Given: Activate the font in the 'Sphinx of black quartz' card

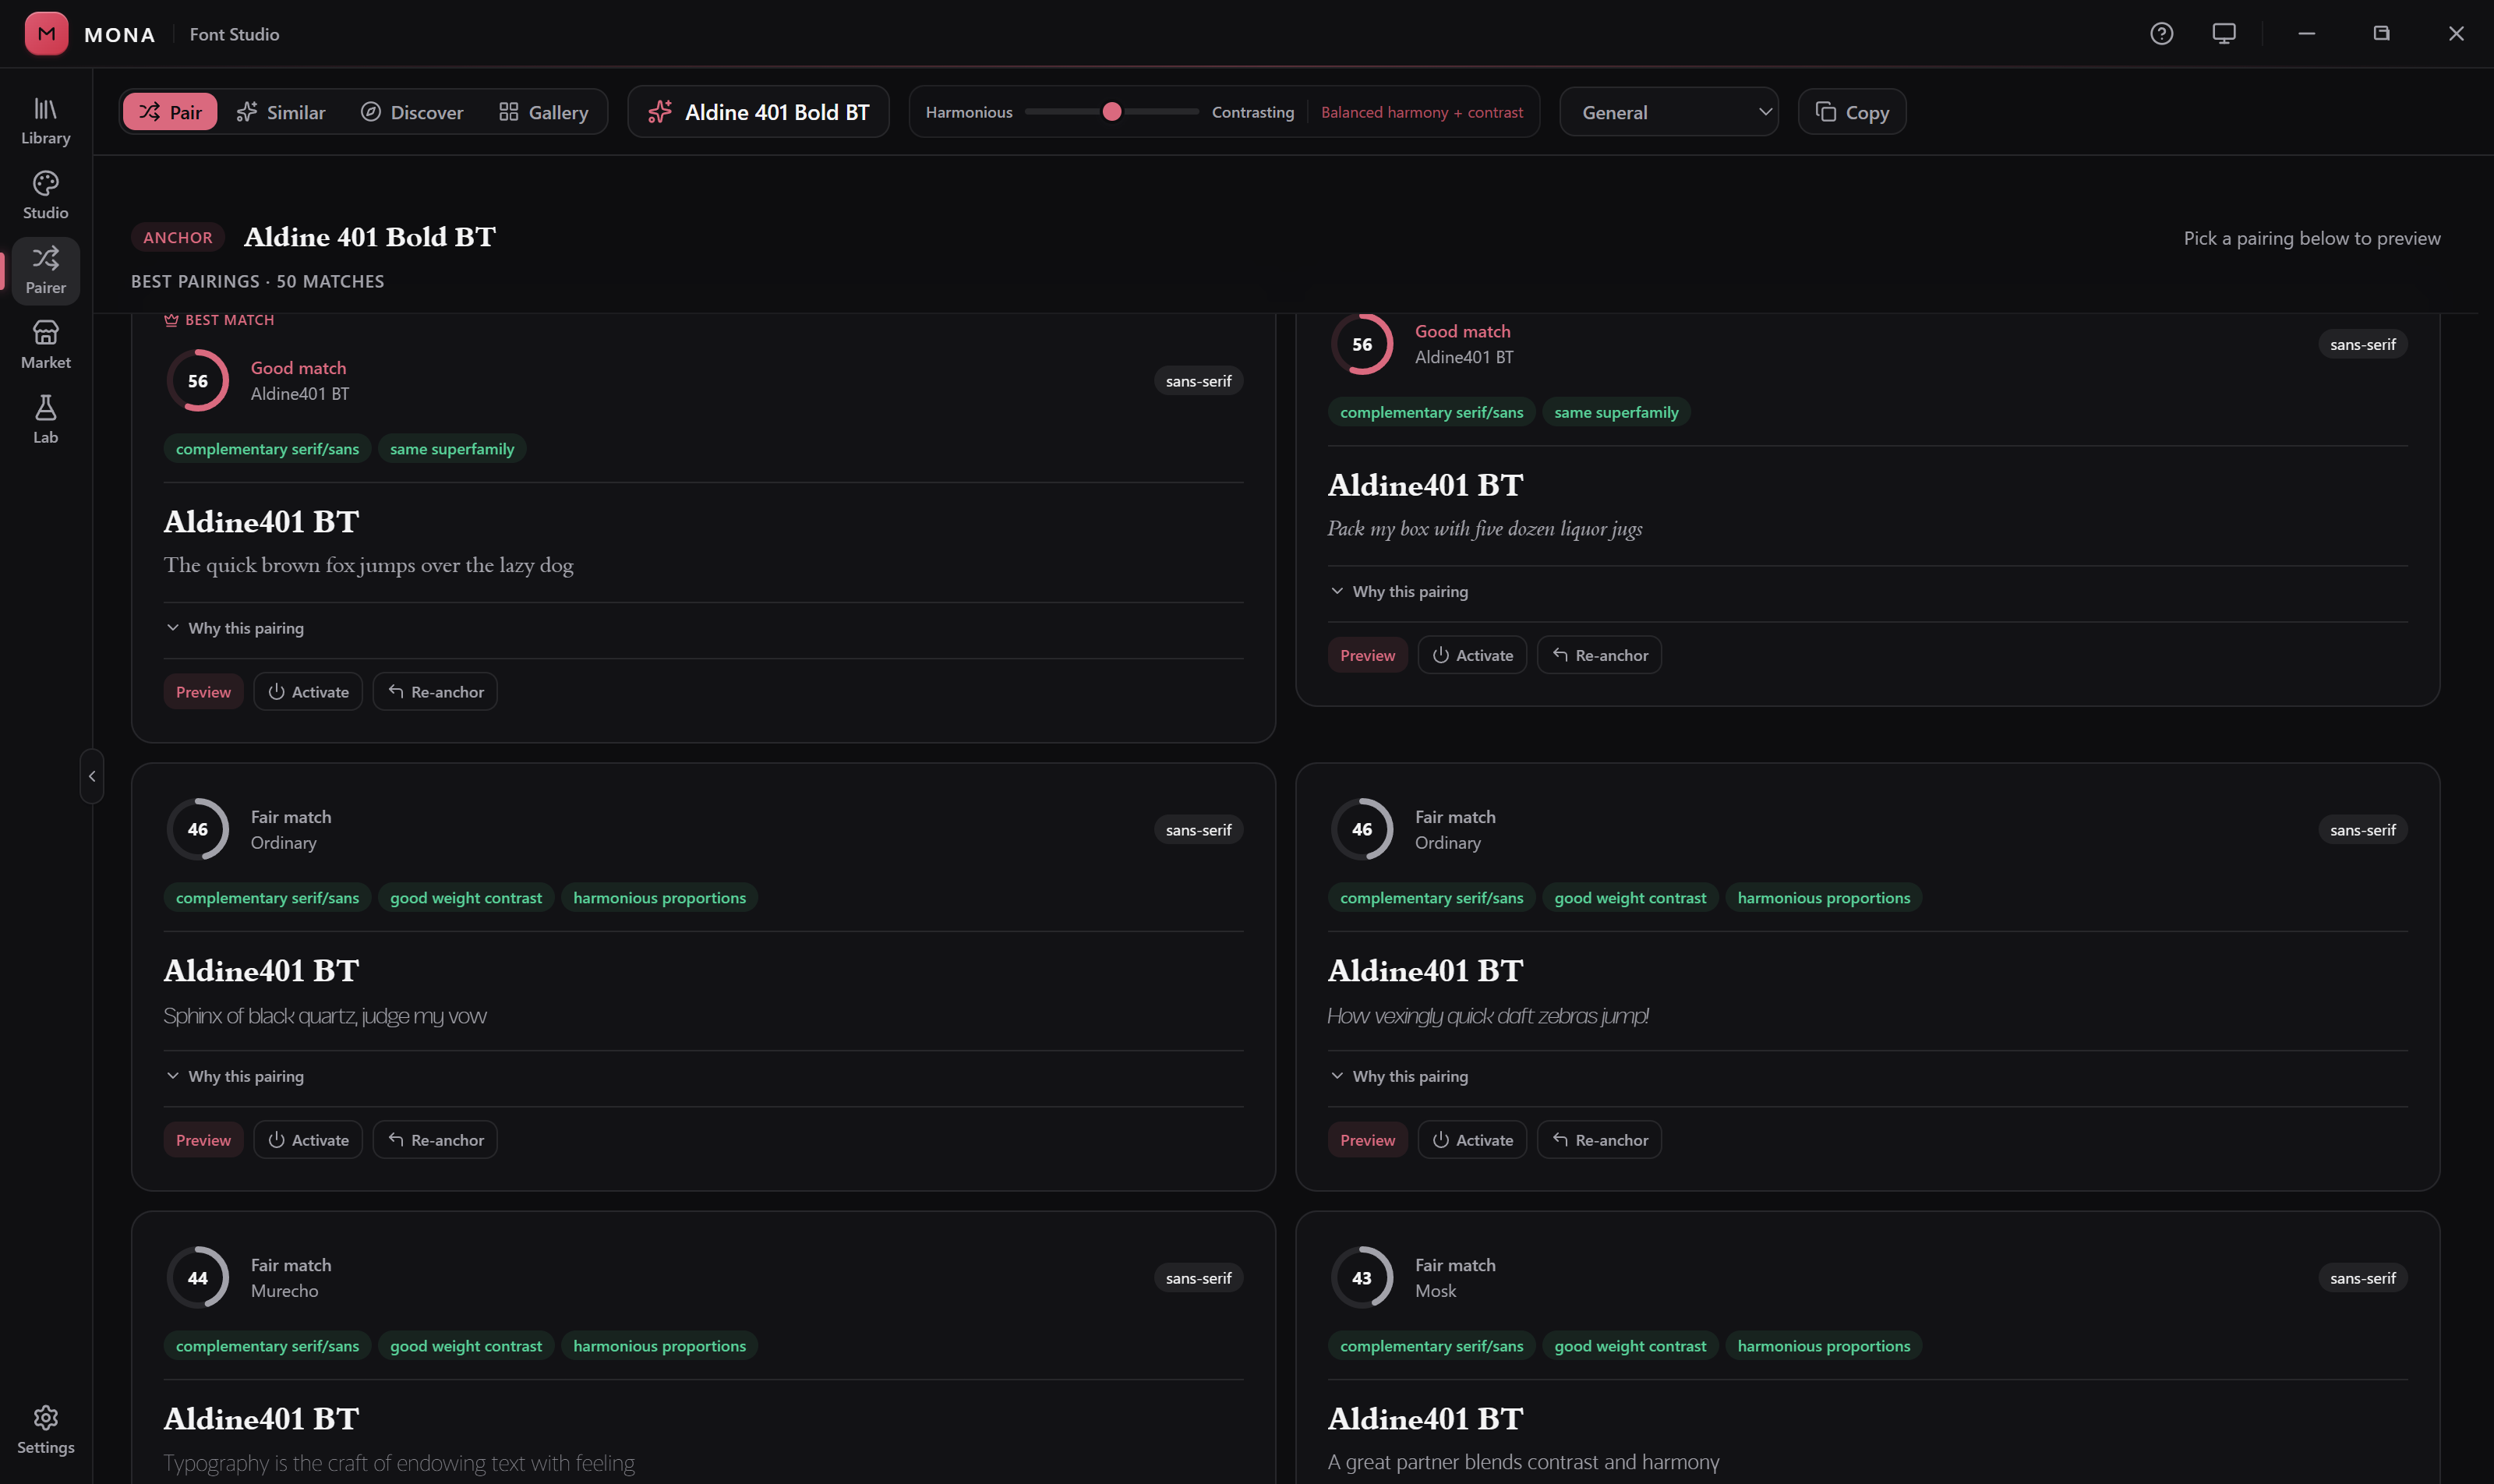Looking at the screenshot, I should [x=308, y=1140].
